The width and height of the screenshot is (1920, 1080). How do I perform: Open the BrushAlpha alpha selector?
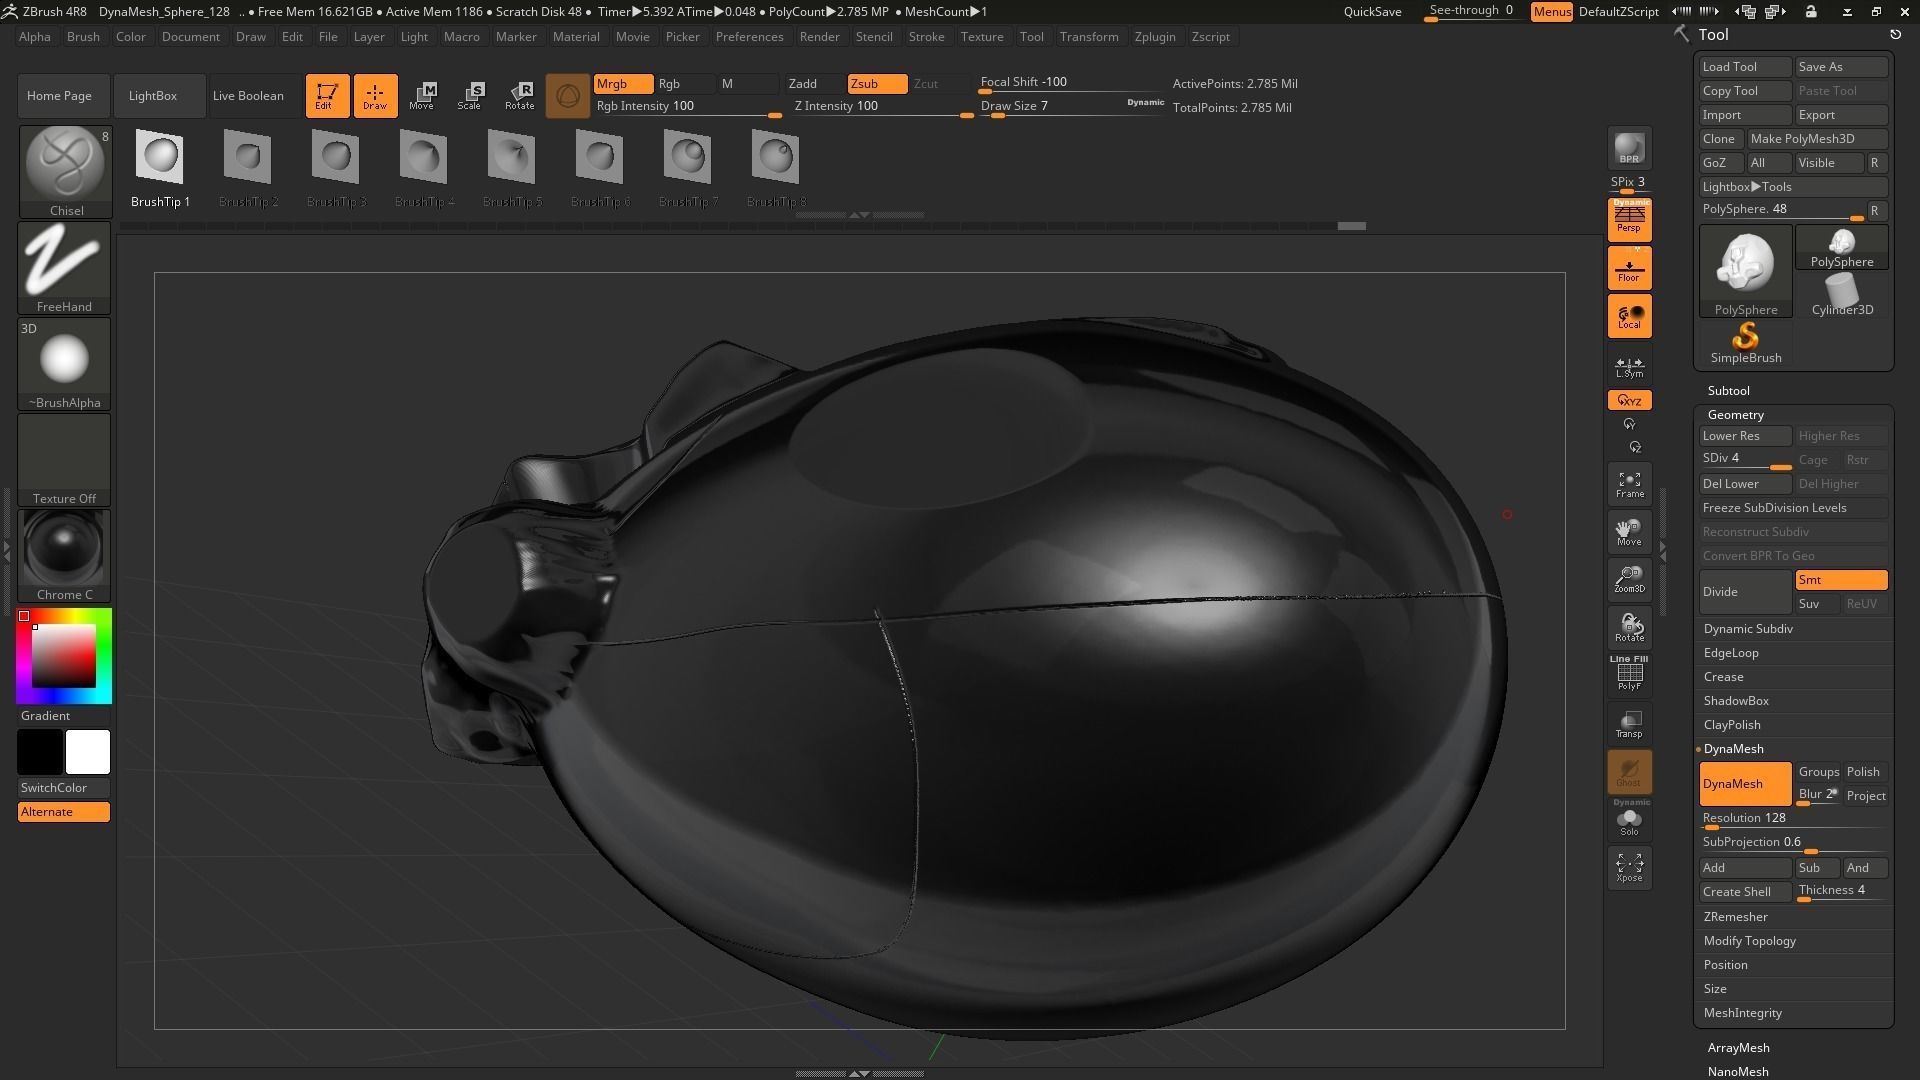64,364
